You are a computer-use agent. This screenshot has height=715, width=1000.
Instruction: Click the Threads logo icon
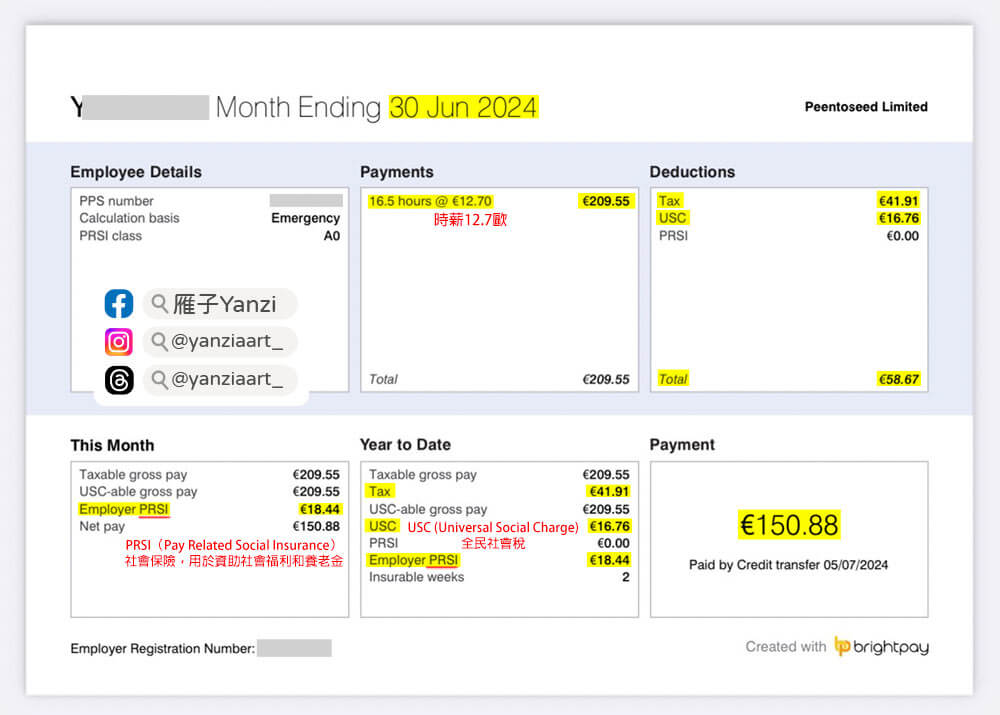(119, 380)
